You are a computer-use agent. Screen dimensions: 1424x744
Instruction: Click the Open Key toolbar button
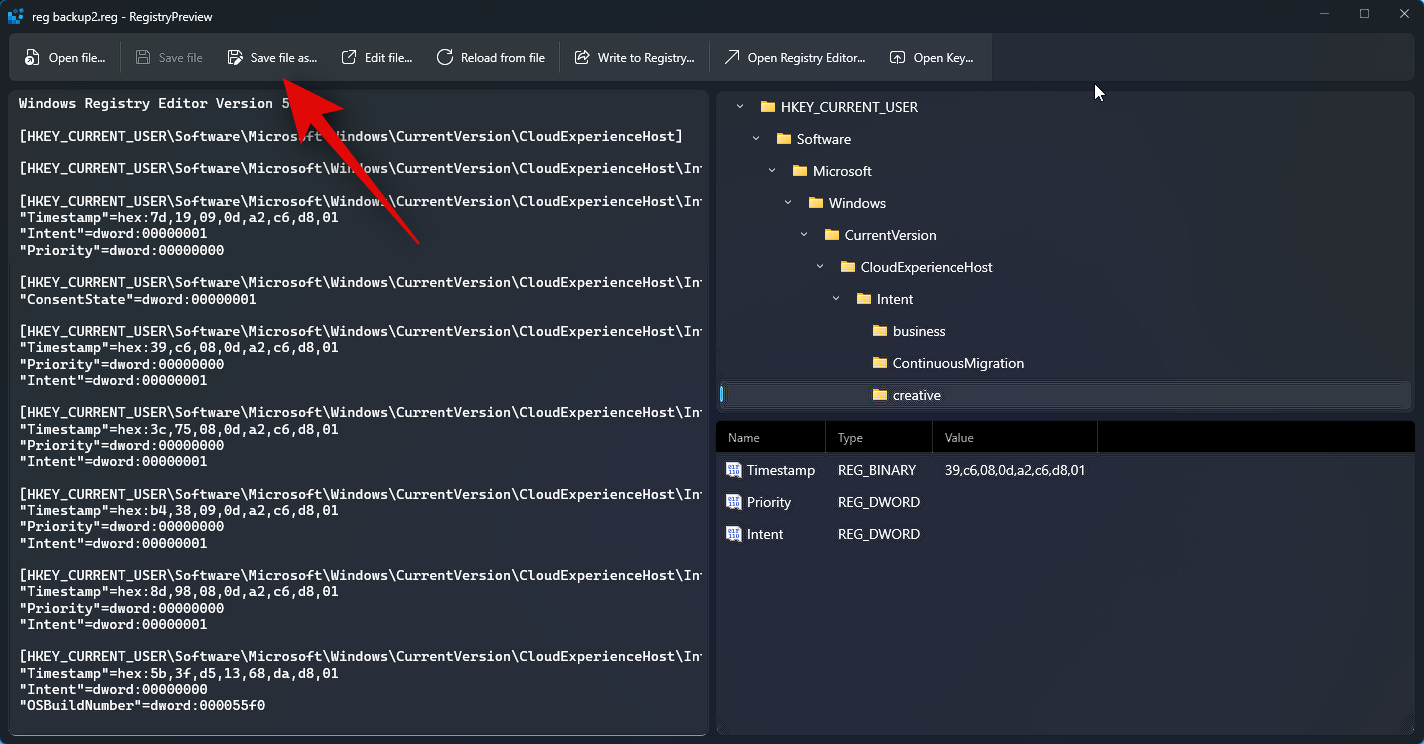931,58
